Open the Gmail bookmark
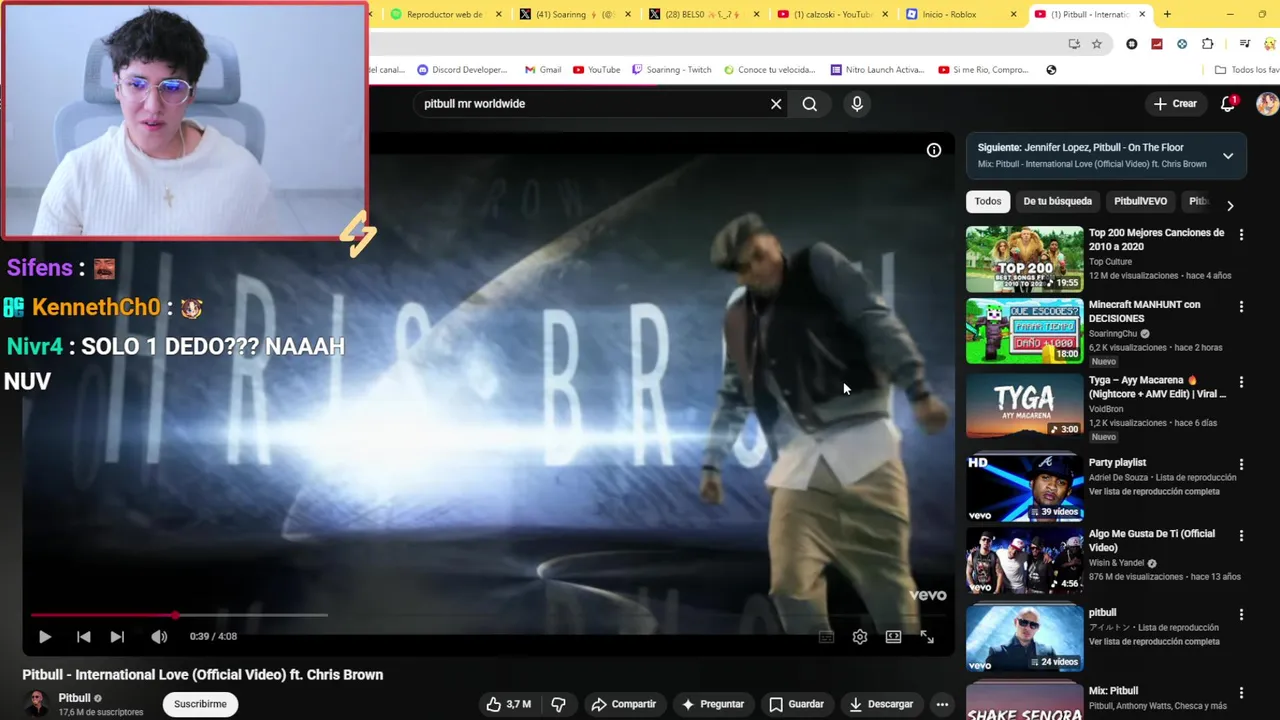 coord(543,70)
